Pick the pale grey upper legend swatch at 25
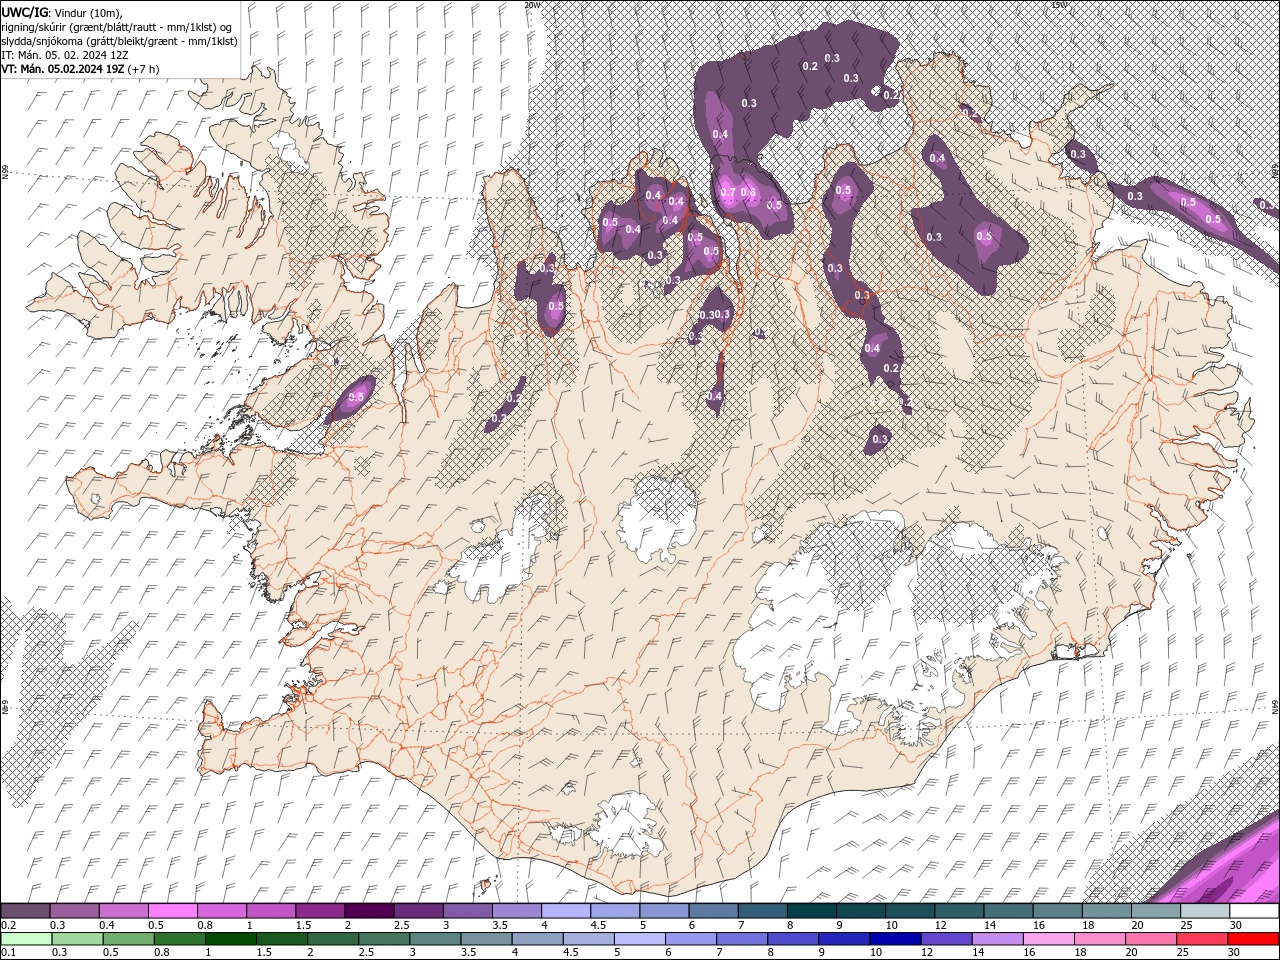The width and height of the screenshot is (1280, 960). coord(1204,911)
